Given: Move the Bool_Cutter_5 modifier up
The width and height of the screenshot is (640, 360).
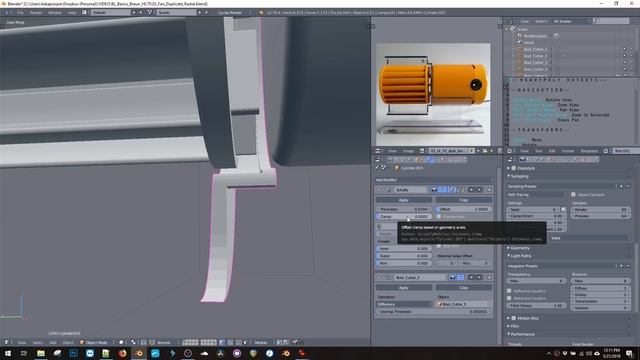Looking at the screenshot, I should click(x=471, y=278).
